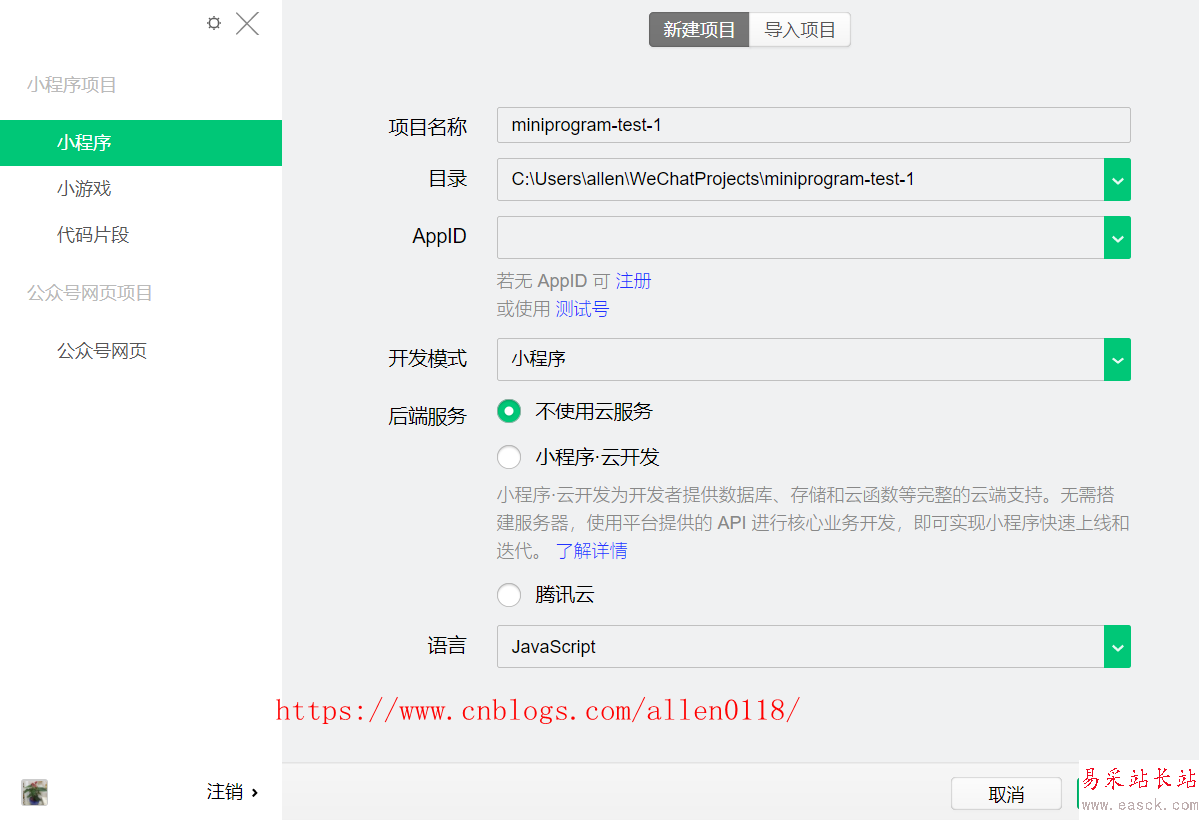Select 小游戏 in the sidebar
Viewport: 1199px width, 820px height.
(84, 188)
